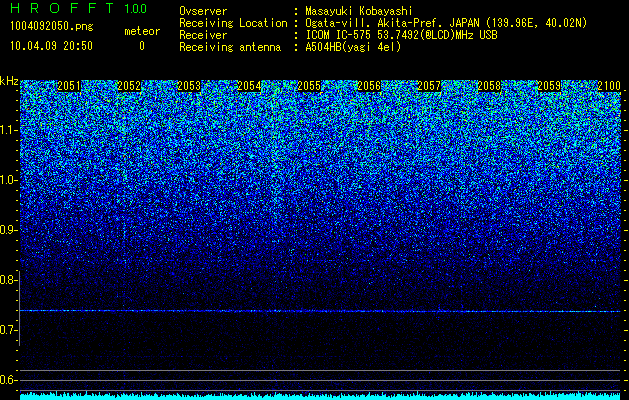Click the 2059 time marker
This screenshot has width=629, height=400.
pyautogui.click(x=549, y=86)
